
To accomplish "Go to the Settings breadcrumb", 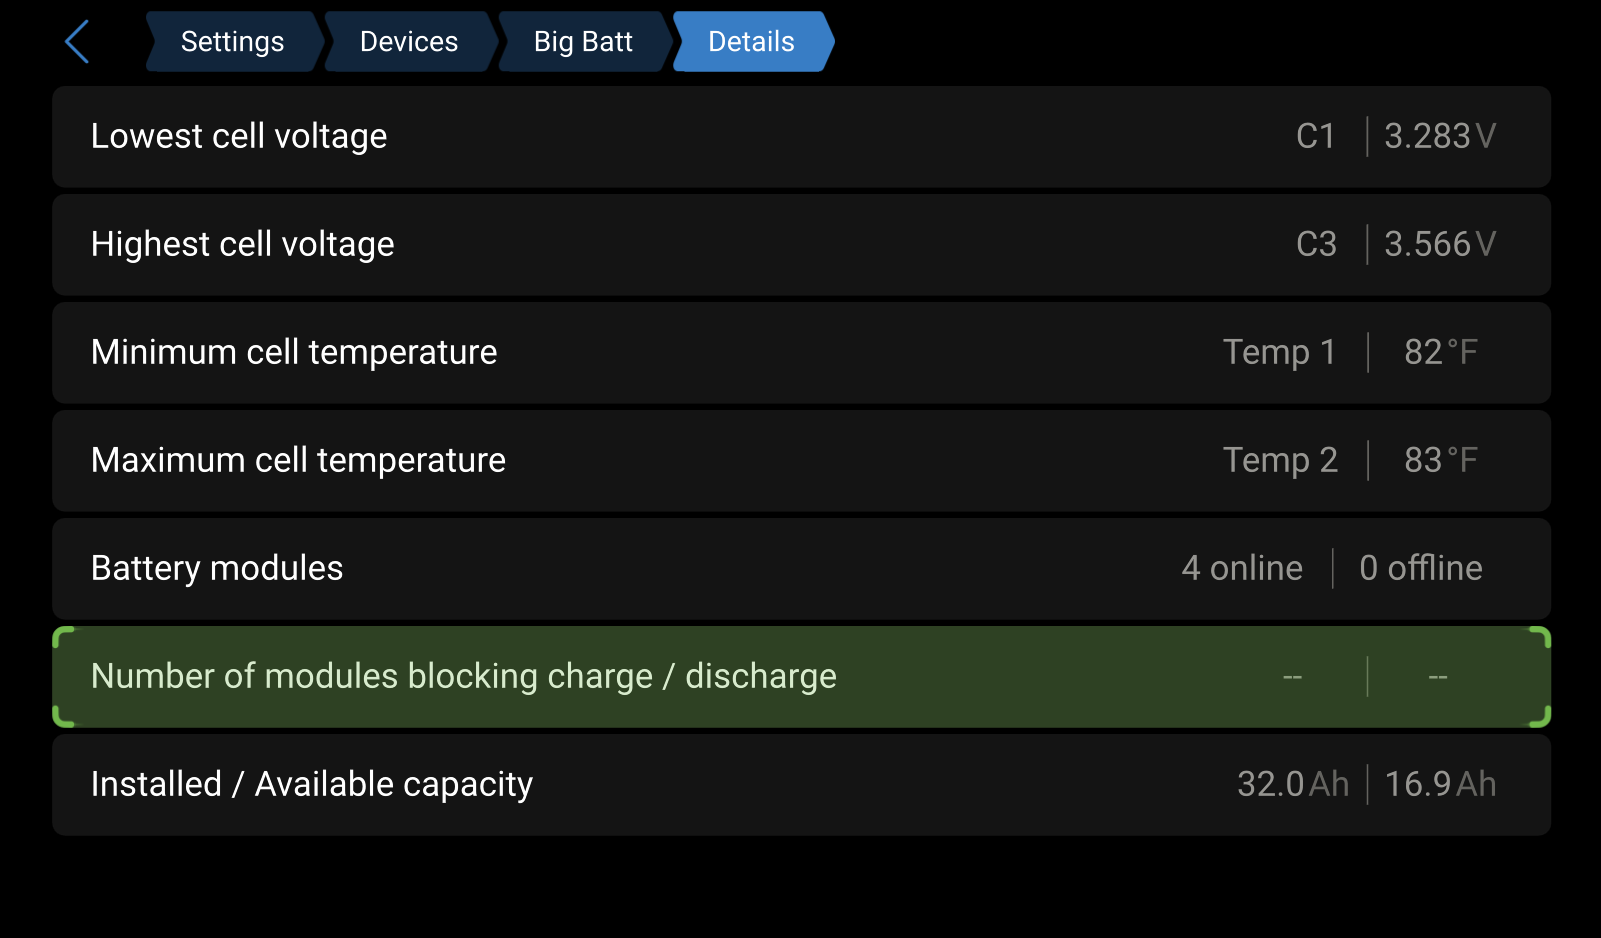I will pyautogui.click(x=233, y=42).
